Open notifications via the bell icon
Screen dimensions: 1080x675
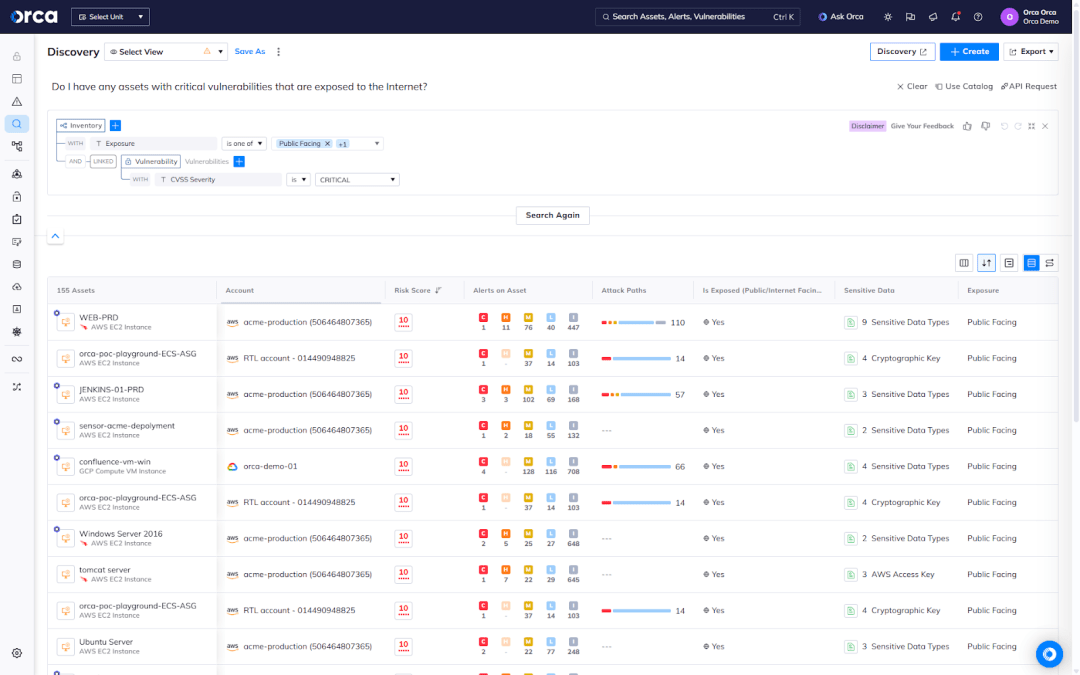tap(956, 17)
